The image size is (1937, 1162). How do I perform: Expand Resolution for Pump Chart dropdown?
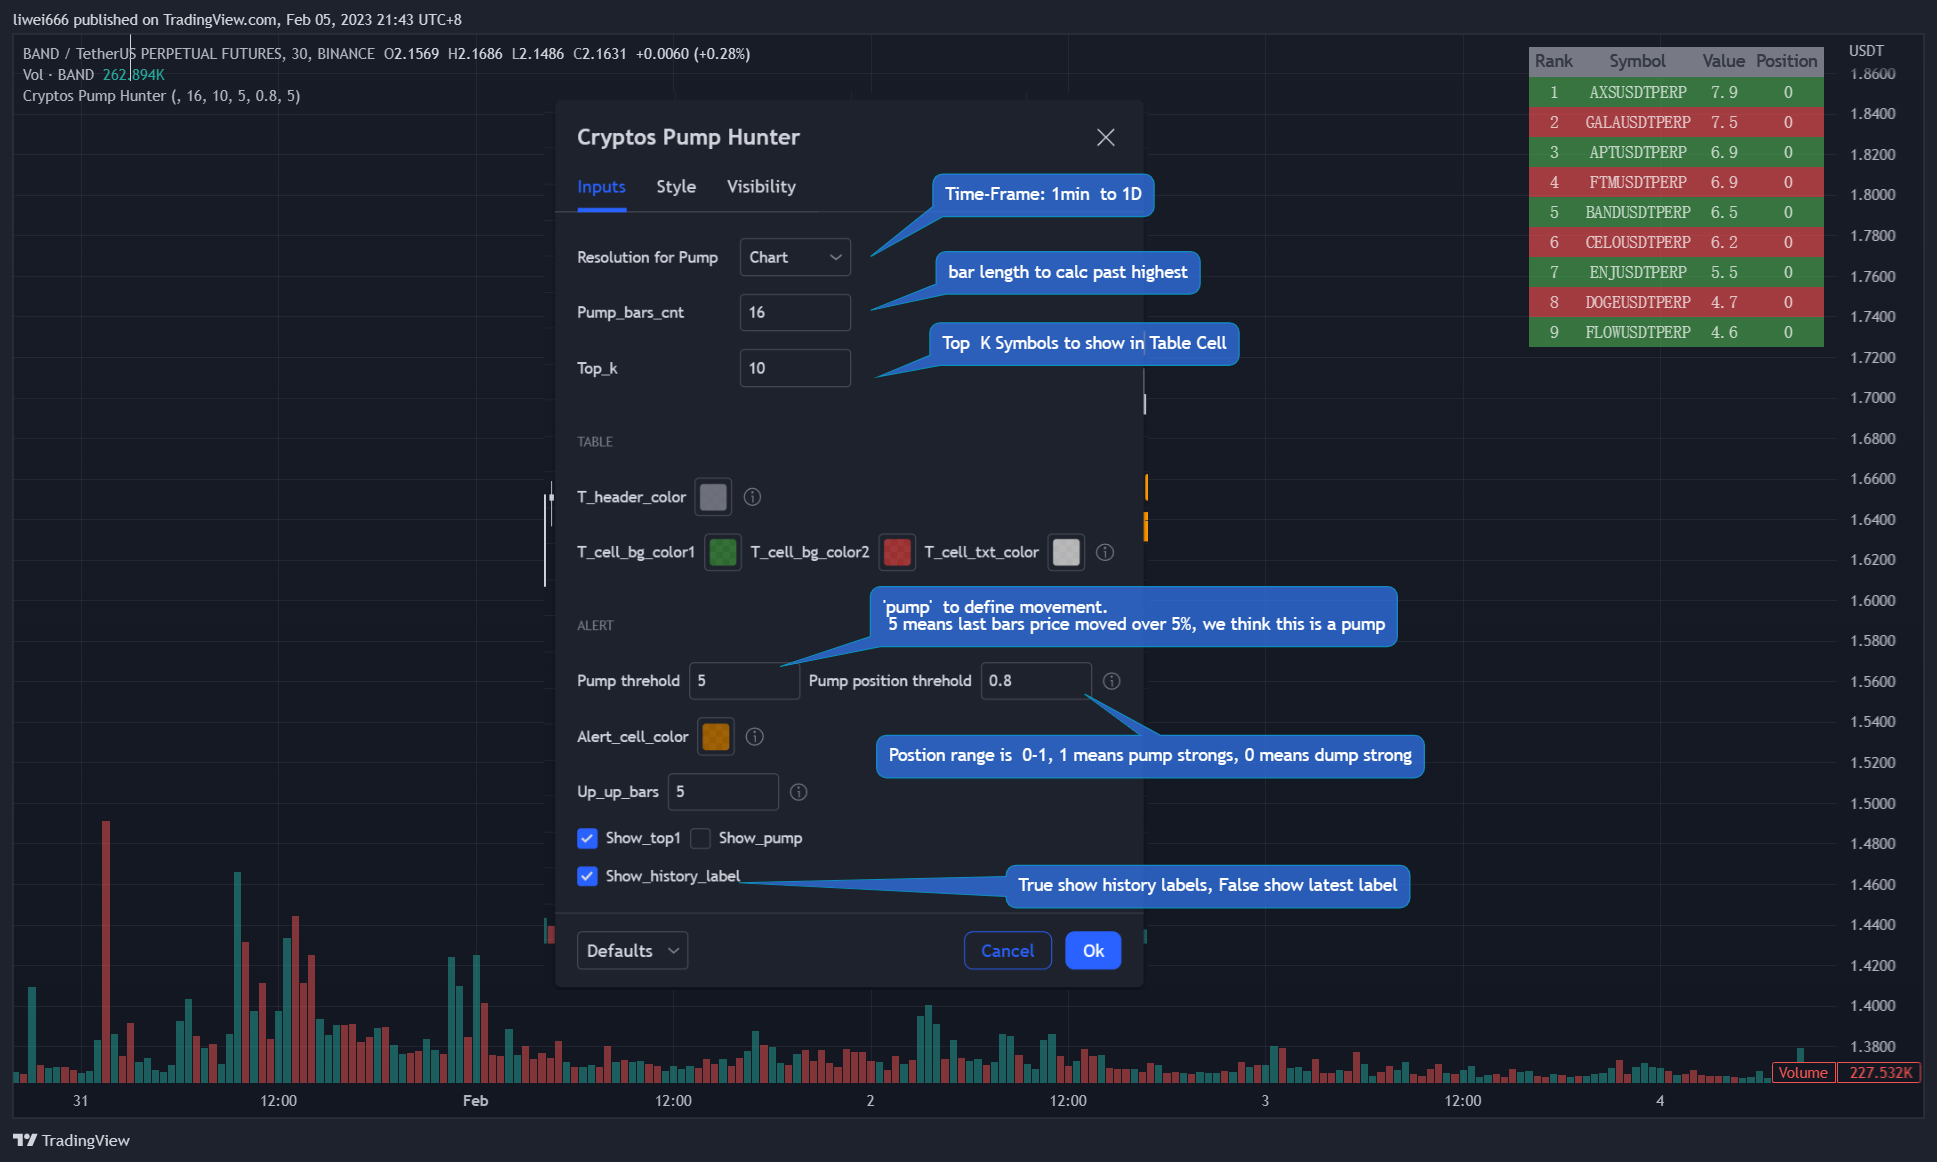click(x=795, y=257)
